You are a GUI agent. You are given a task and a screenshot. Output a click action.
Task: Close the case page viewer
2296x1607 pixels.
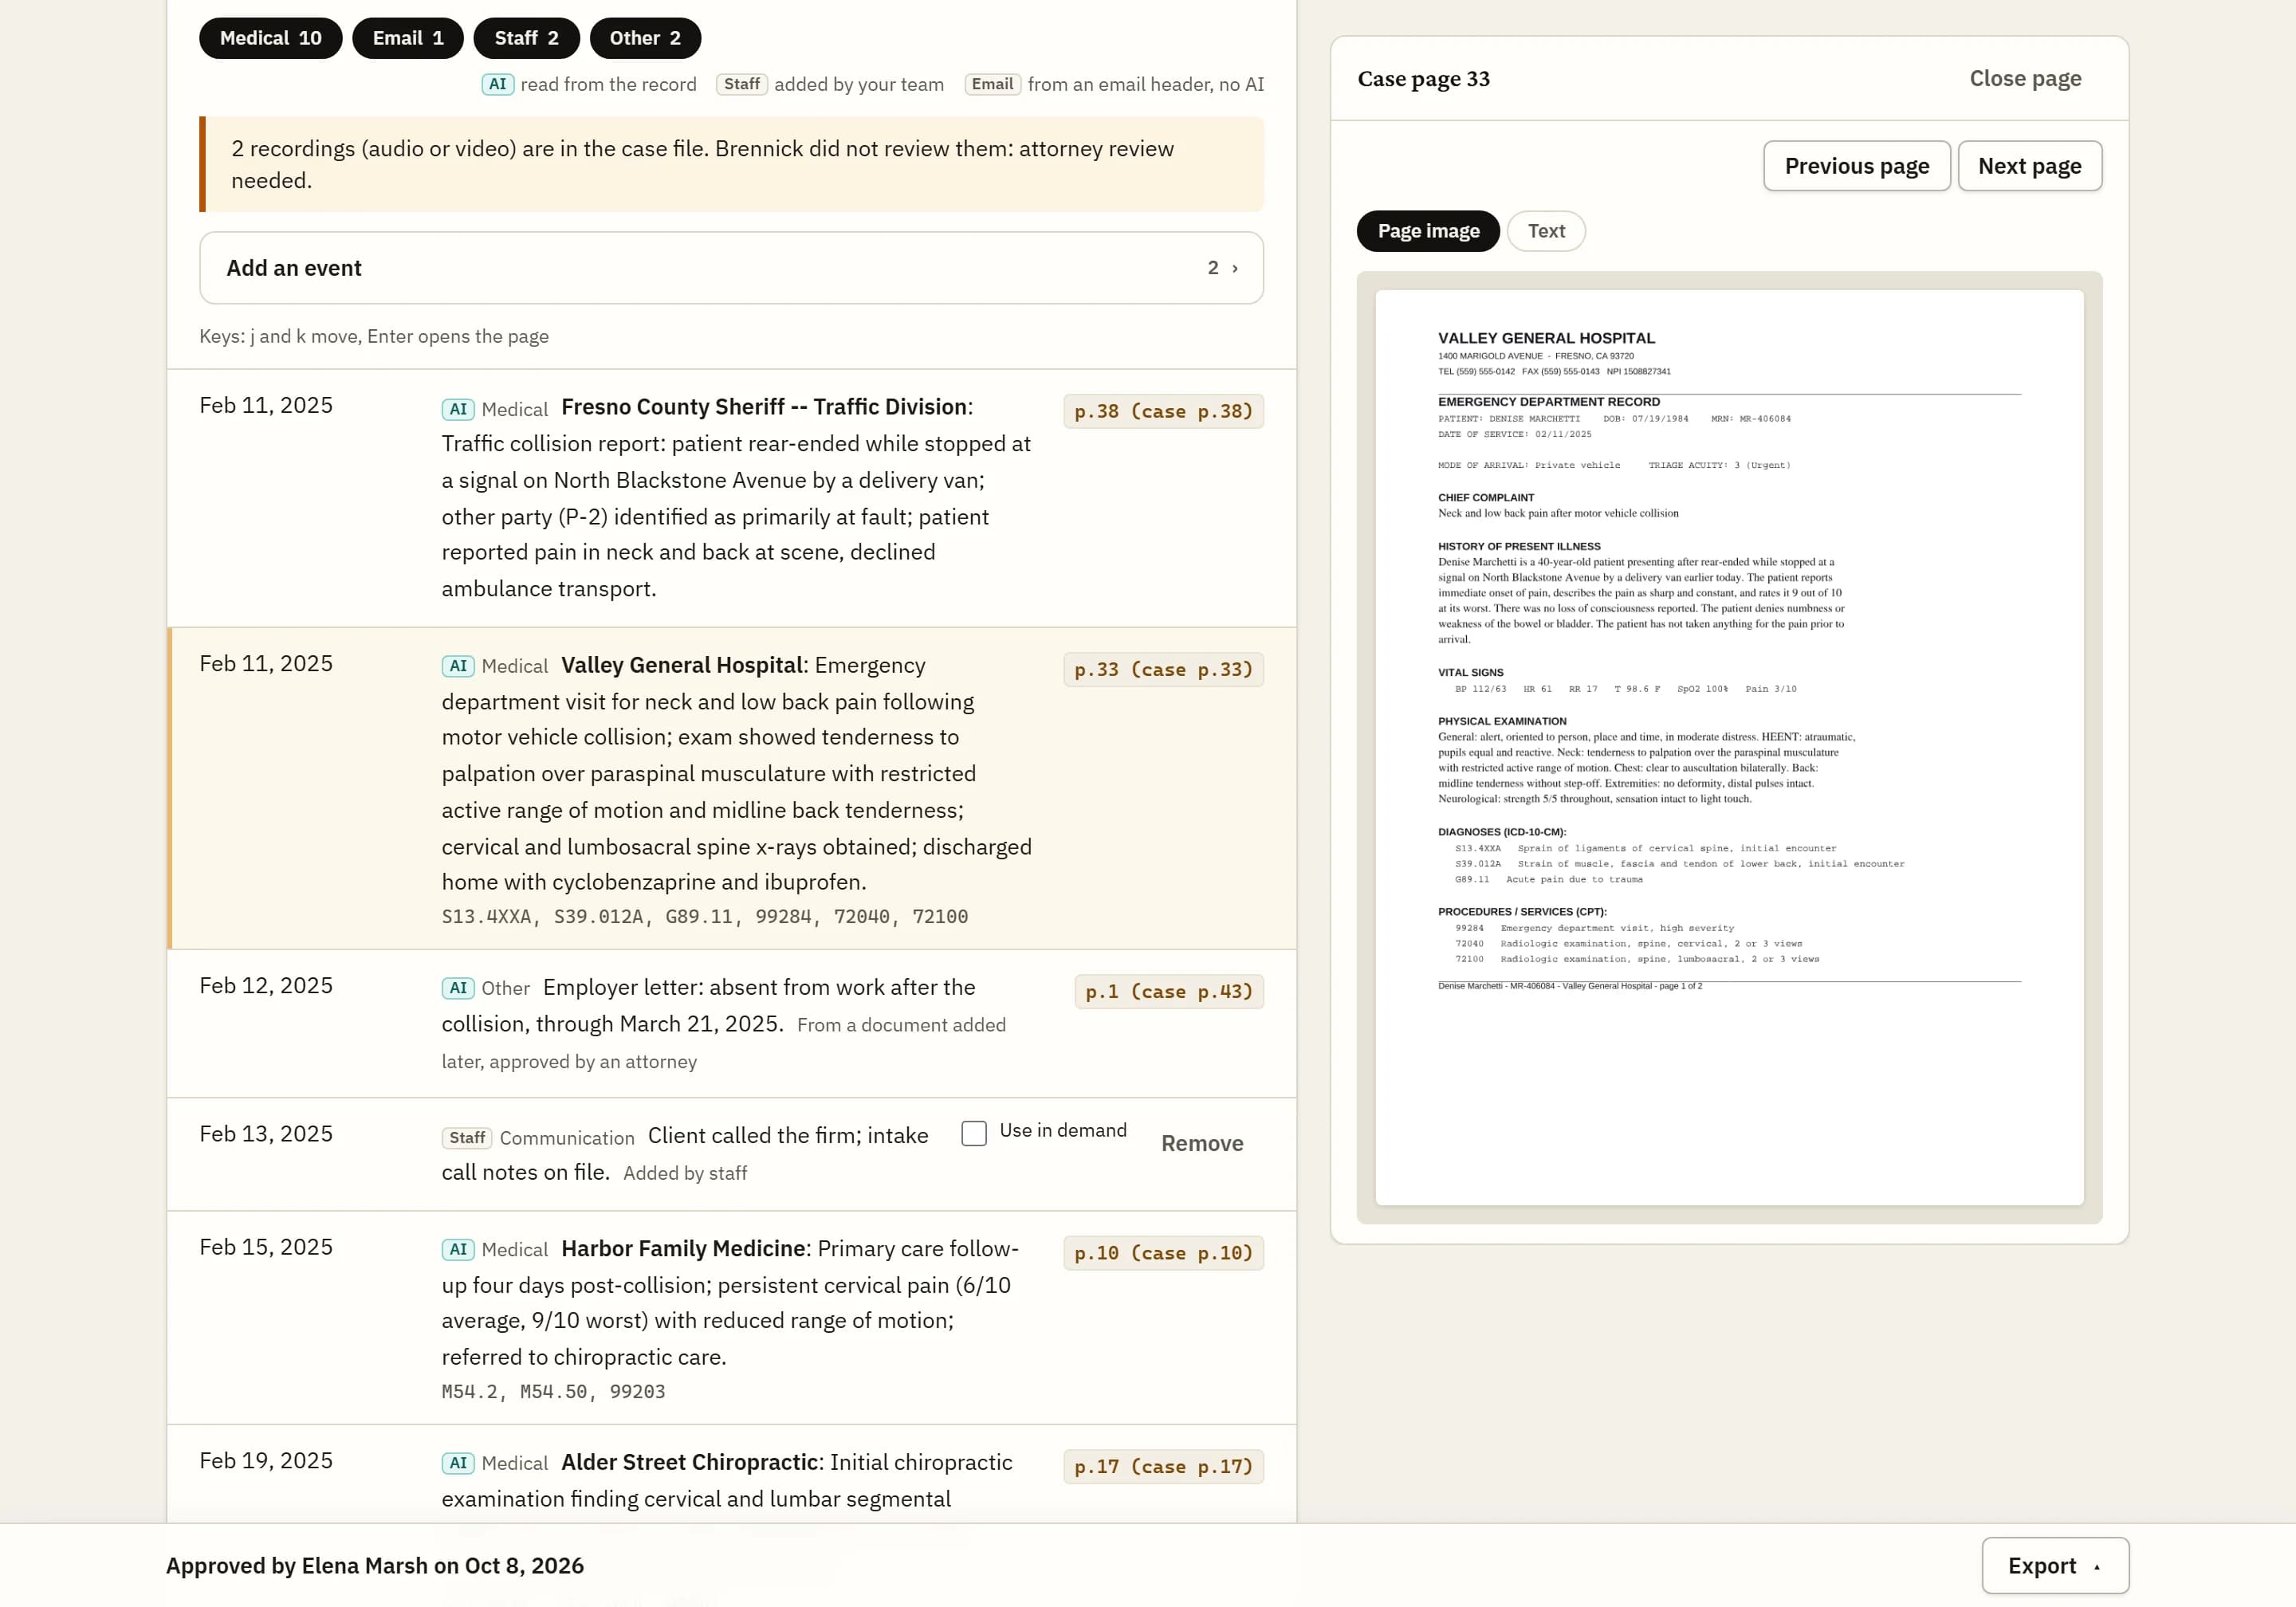coord(2025,78)
